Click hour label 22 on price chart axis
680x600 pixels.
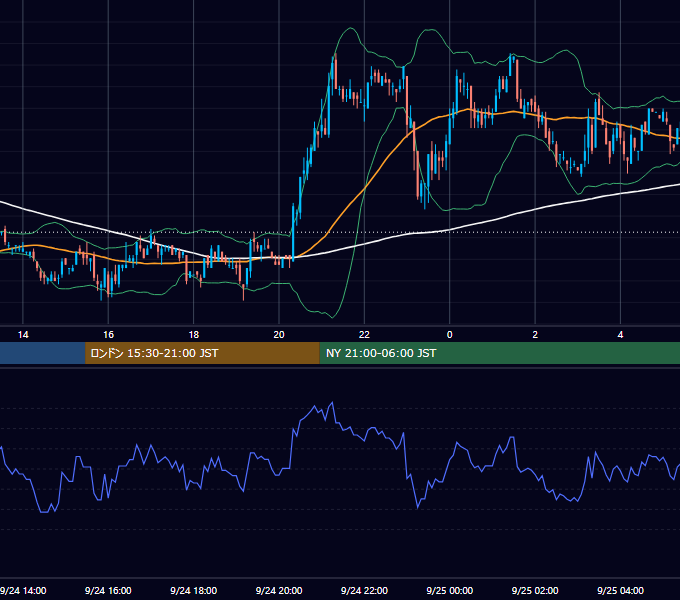pos(364,334)
